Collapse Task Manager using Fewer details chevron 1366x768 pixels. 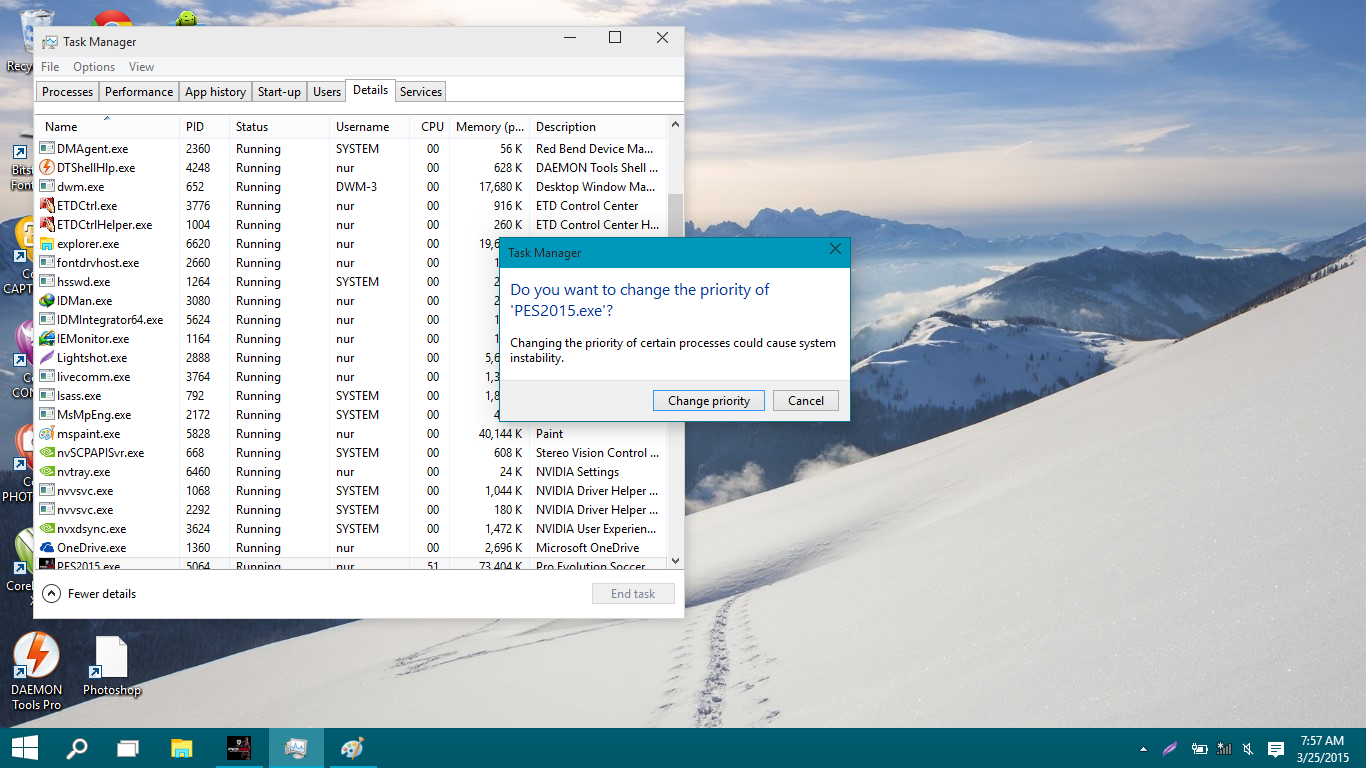[51, 593]
